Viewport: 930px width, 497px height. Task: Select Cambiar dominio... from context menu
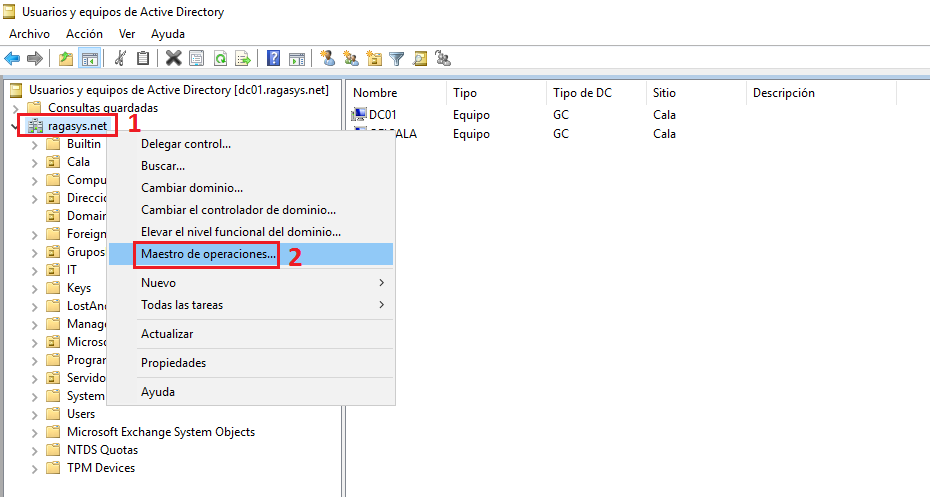pos(251,188)
